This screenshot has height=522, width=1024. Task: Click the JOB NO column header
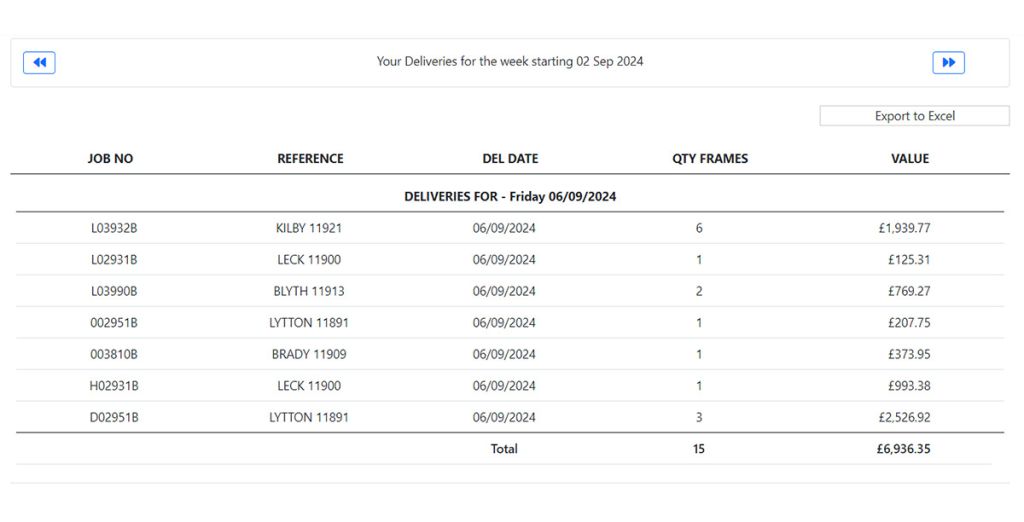pos(110,158)
